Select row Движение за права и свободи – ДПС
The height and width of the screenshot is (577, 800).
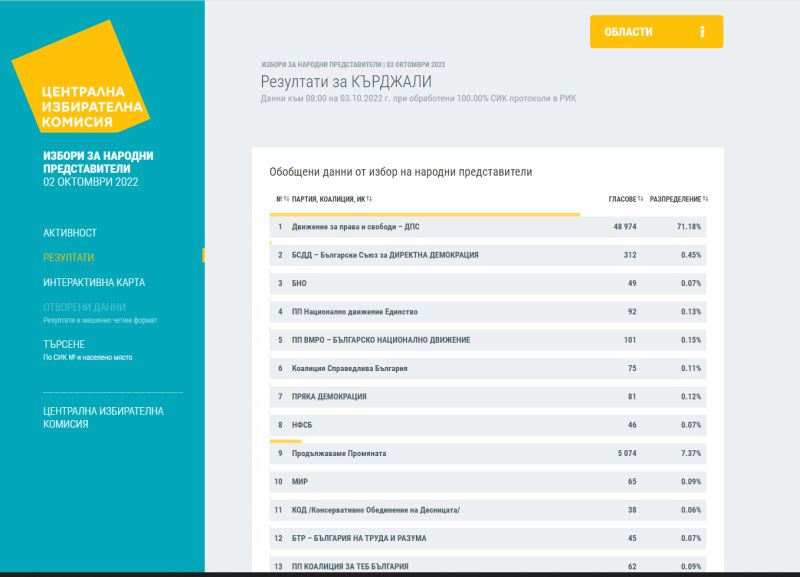click(x=488, y=227)
